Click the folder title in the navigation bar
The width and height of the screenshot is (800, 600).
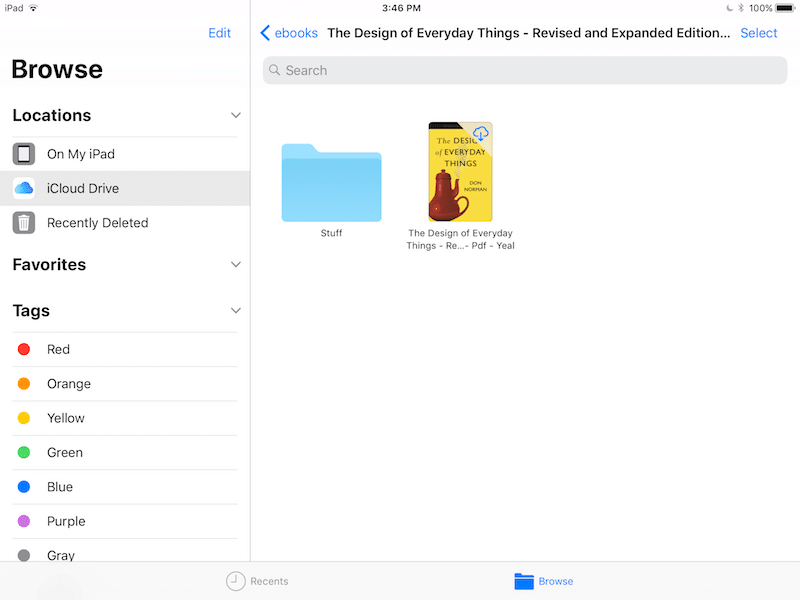(x=529, y=33)
